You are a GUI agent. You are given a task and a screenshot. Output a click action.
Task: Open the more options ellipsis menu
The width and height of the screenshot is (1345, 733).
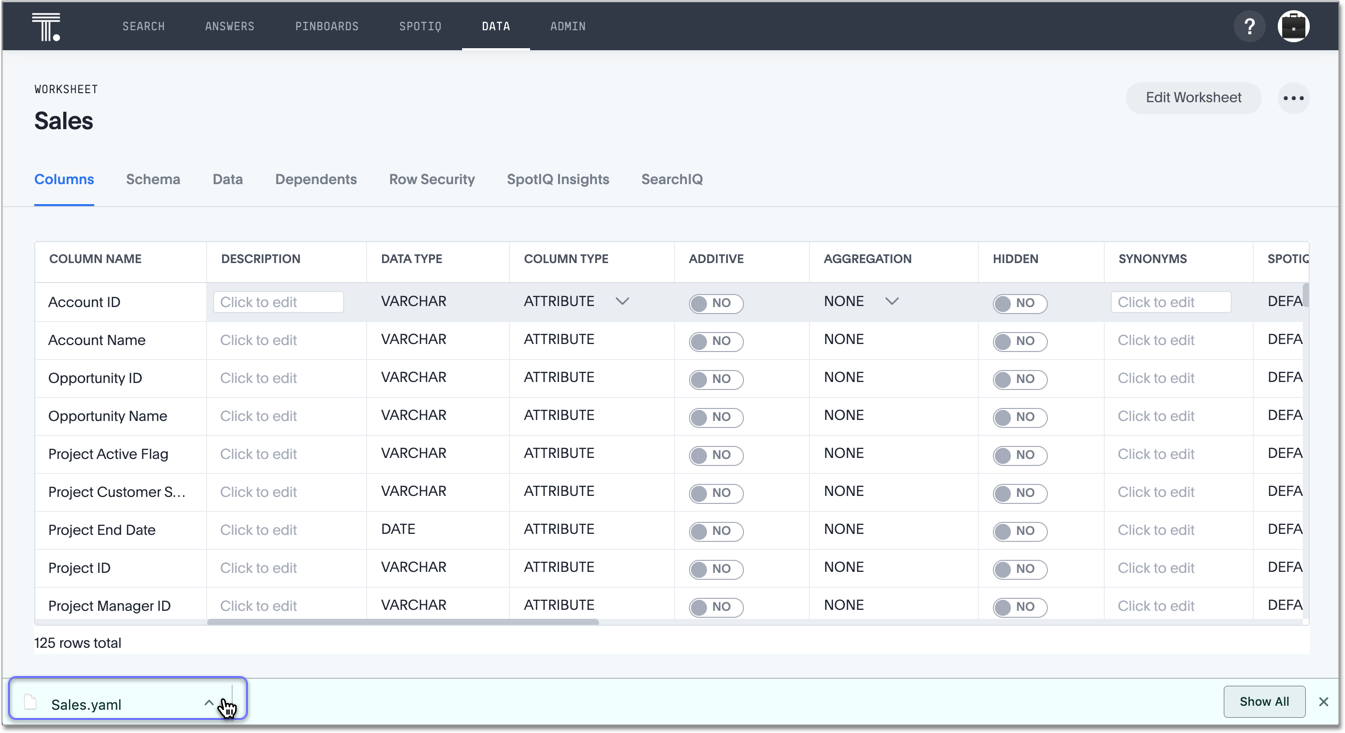coord(1294,98)
